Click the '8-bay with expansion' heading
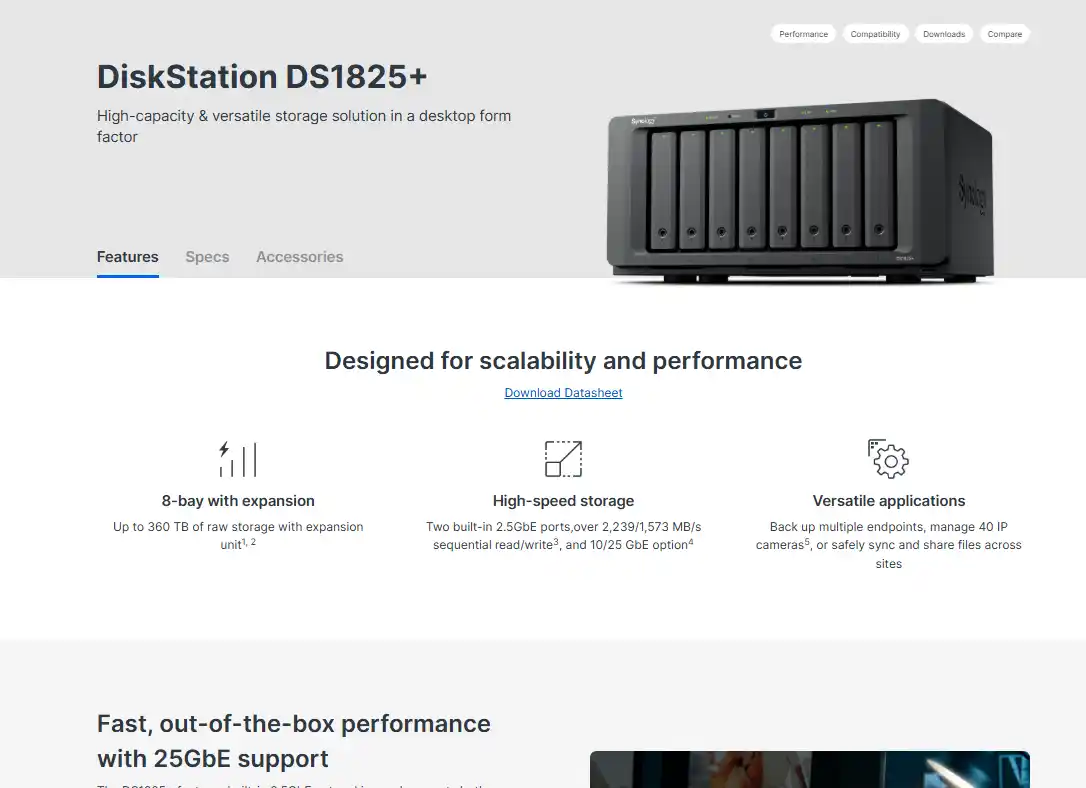This screenshot has width=1086, height=788. click(x=238, y=501)
